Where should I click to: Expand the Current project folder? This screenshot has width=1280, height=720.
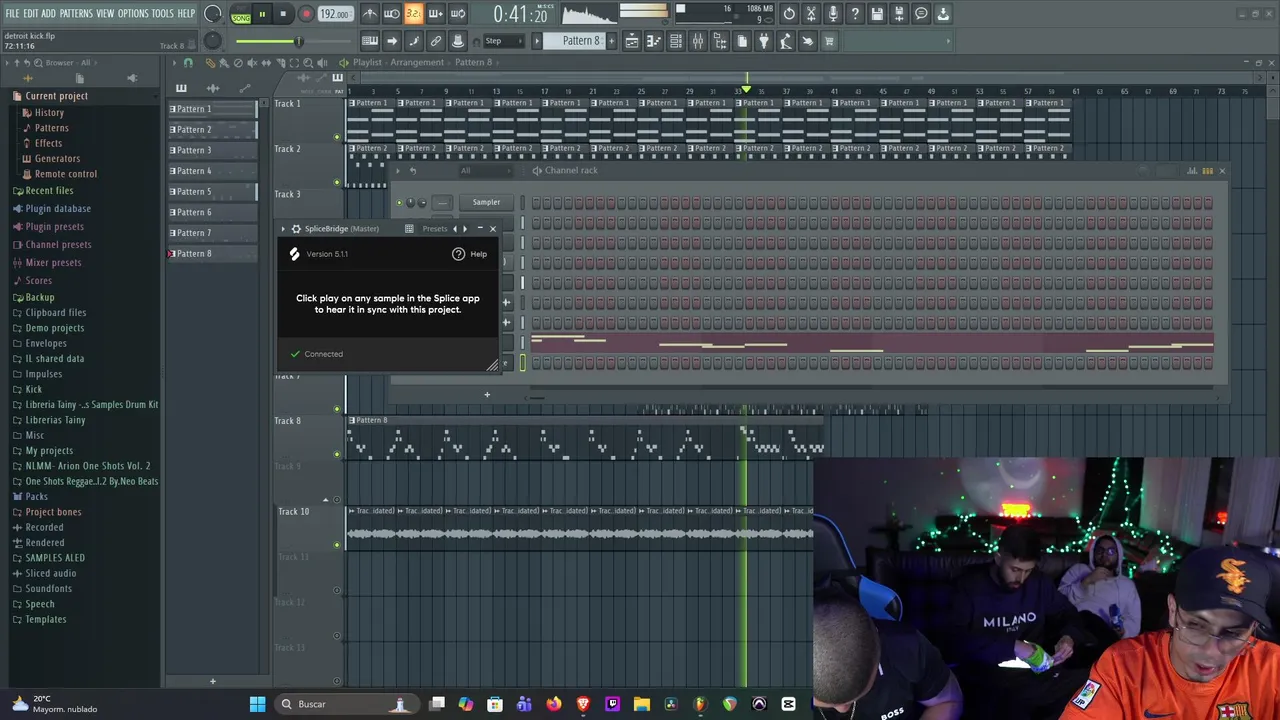click(56, 96)
